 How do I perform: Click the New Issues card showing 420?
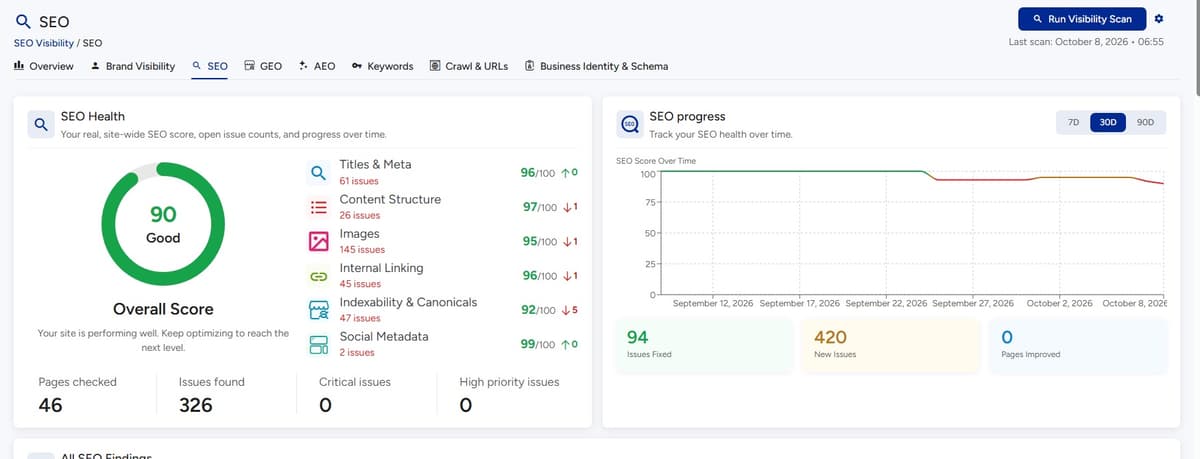click(890, 346)
